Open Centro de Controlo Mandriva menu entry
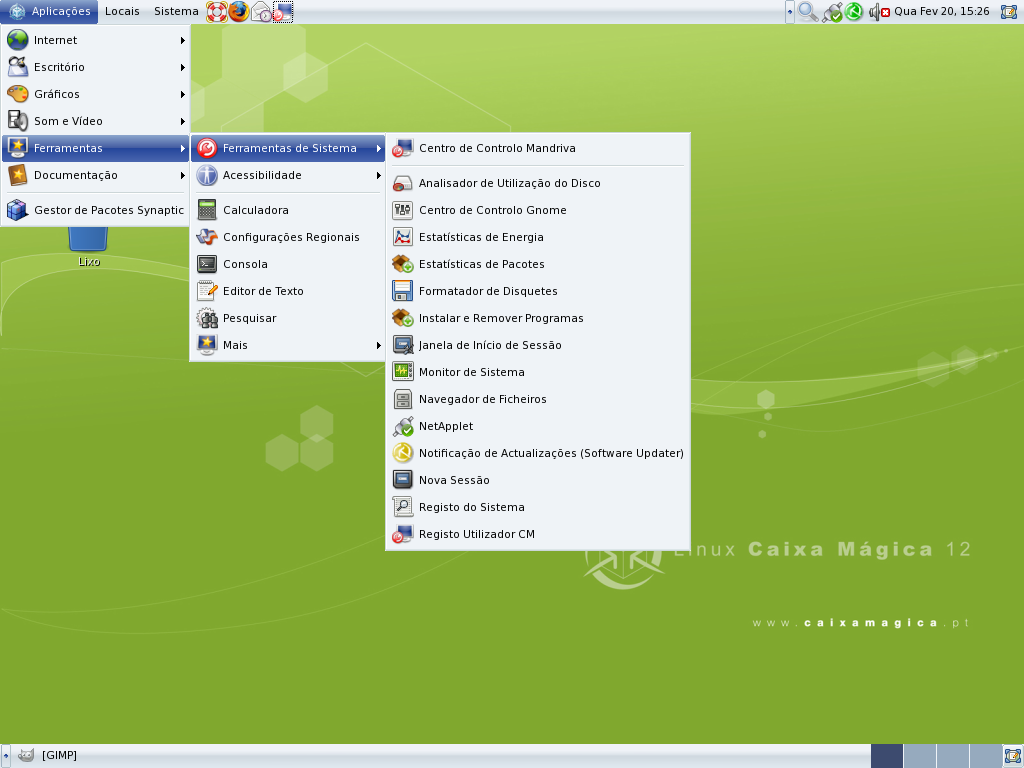The width and height of the screenshot is (1024, 768). coord(537,148)
